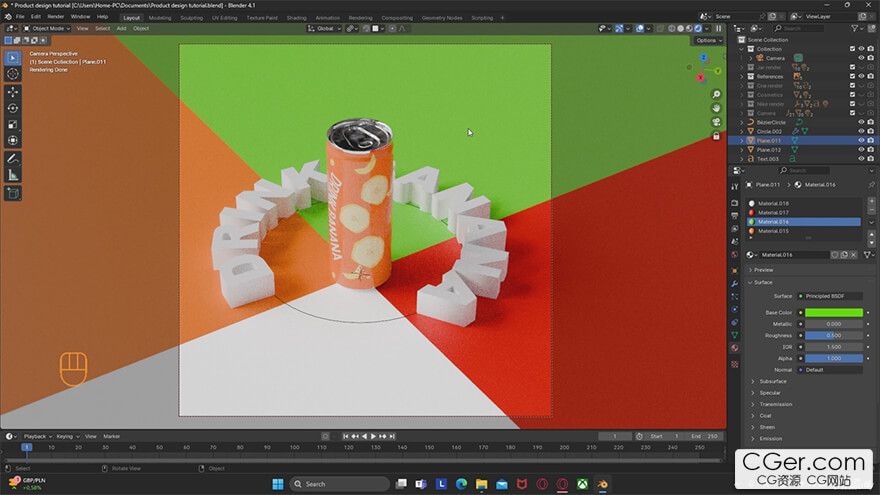
Task: Open the Physics properties tab
Action: 735,309
